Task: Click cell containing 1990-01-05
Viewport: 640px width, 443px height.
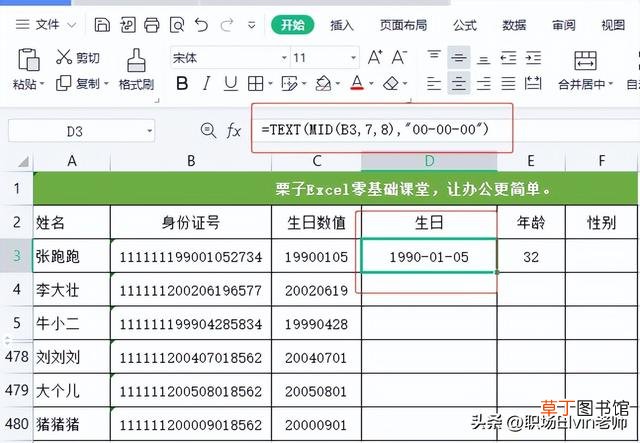Action: (x=429, y=256)
